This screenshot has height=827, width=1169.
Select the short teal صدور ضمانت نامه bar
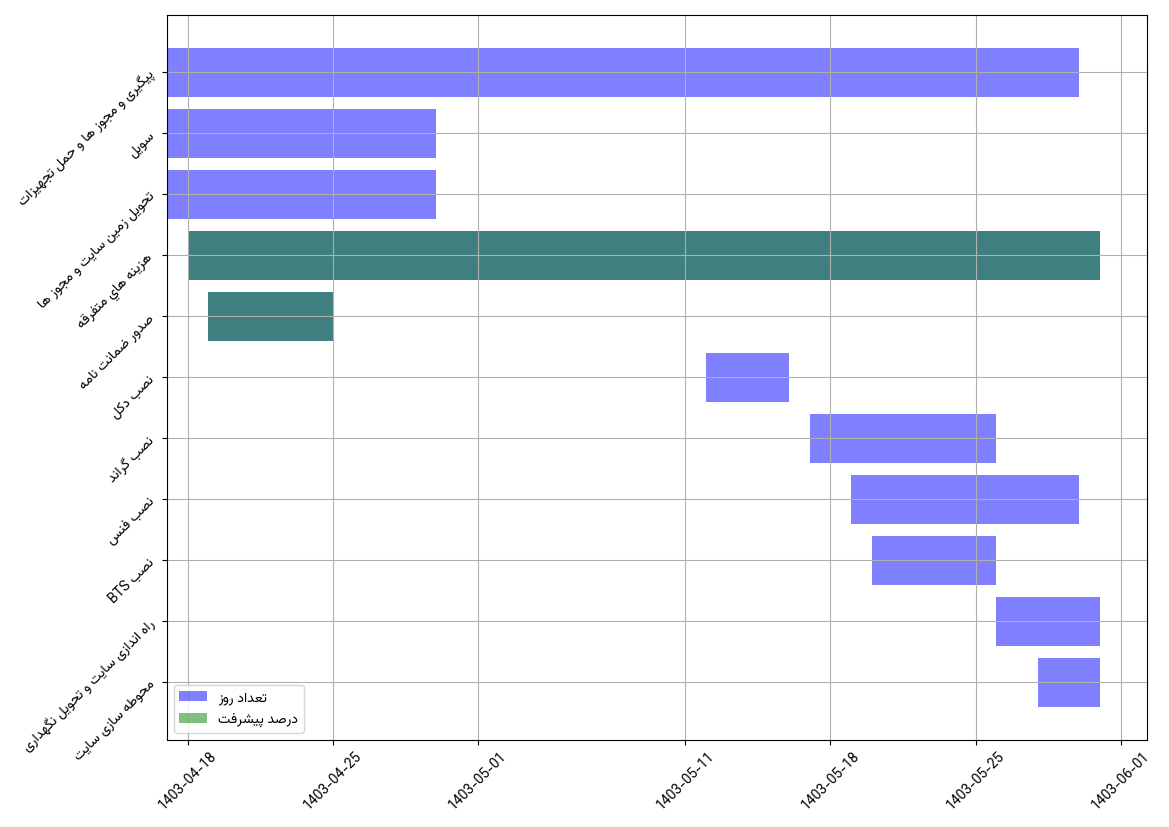tap(270, 316)
